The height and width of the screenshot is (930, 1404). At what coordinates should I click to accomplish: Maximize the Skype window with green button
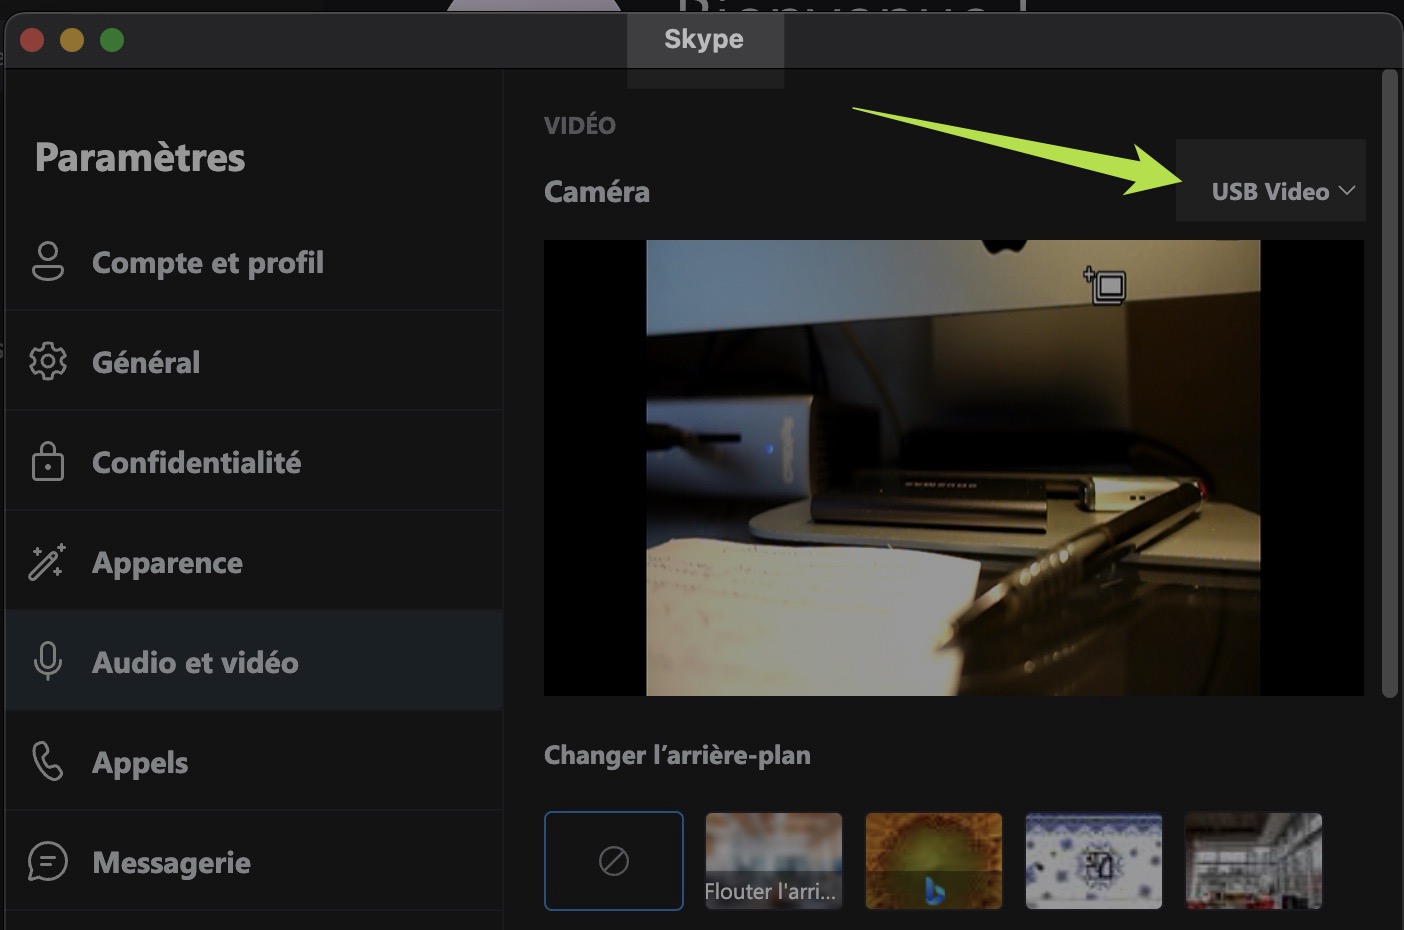coord(112,40)
